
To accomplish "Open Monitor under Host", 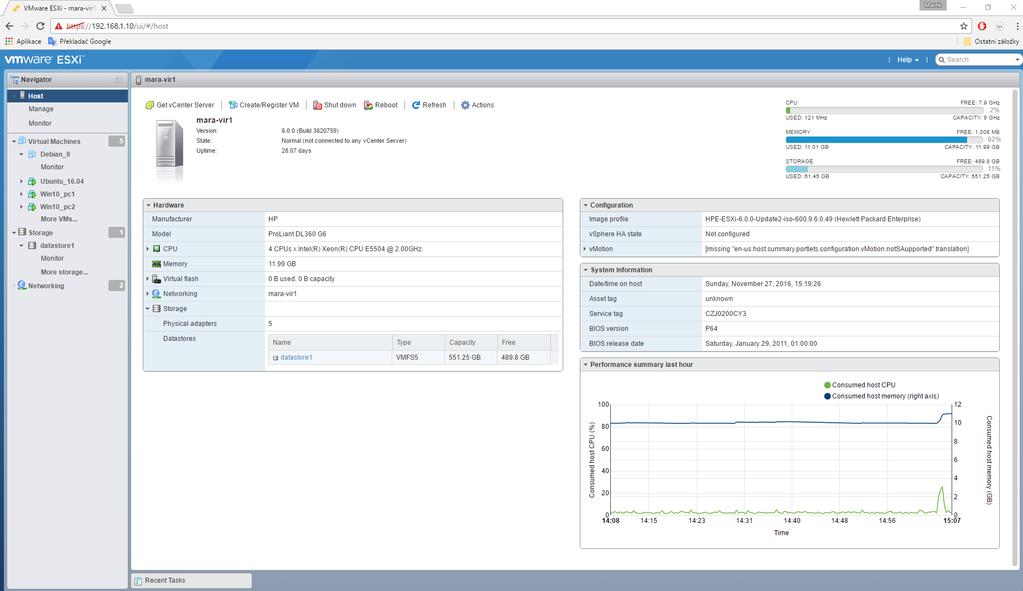I will click(40, 123).
